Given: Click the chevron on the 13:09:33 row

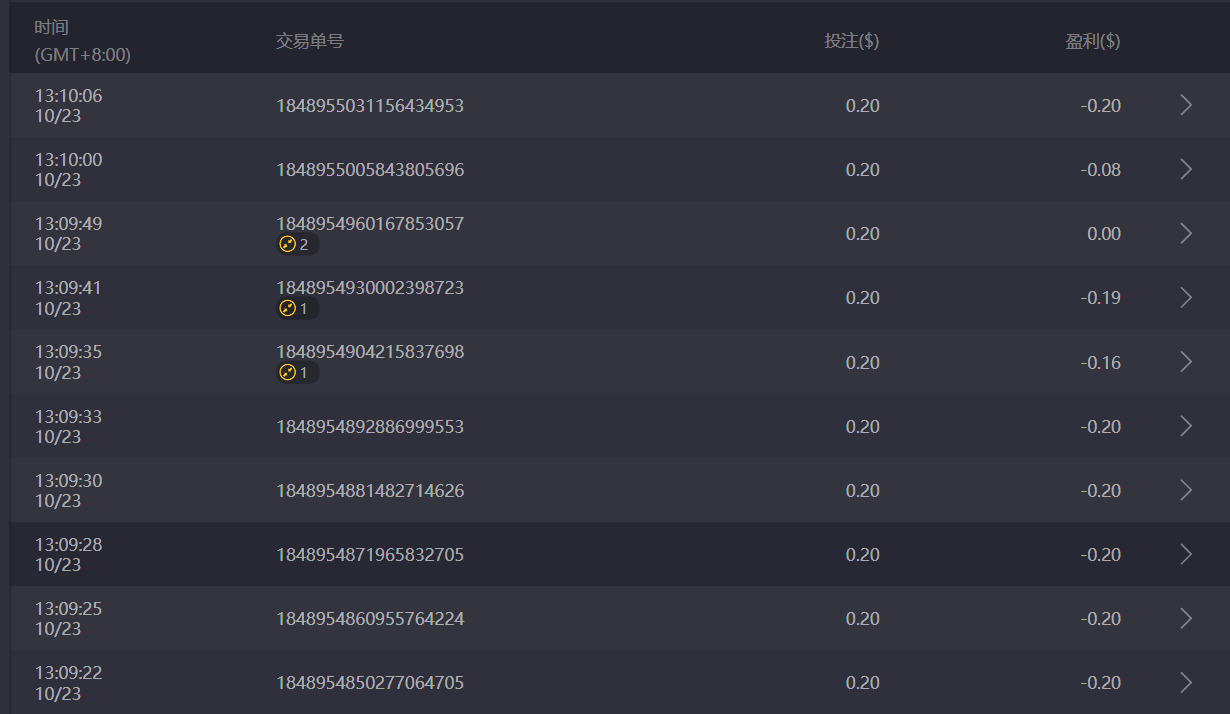Looking at the screenshot, I should pos(1186,426).
